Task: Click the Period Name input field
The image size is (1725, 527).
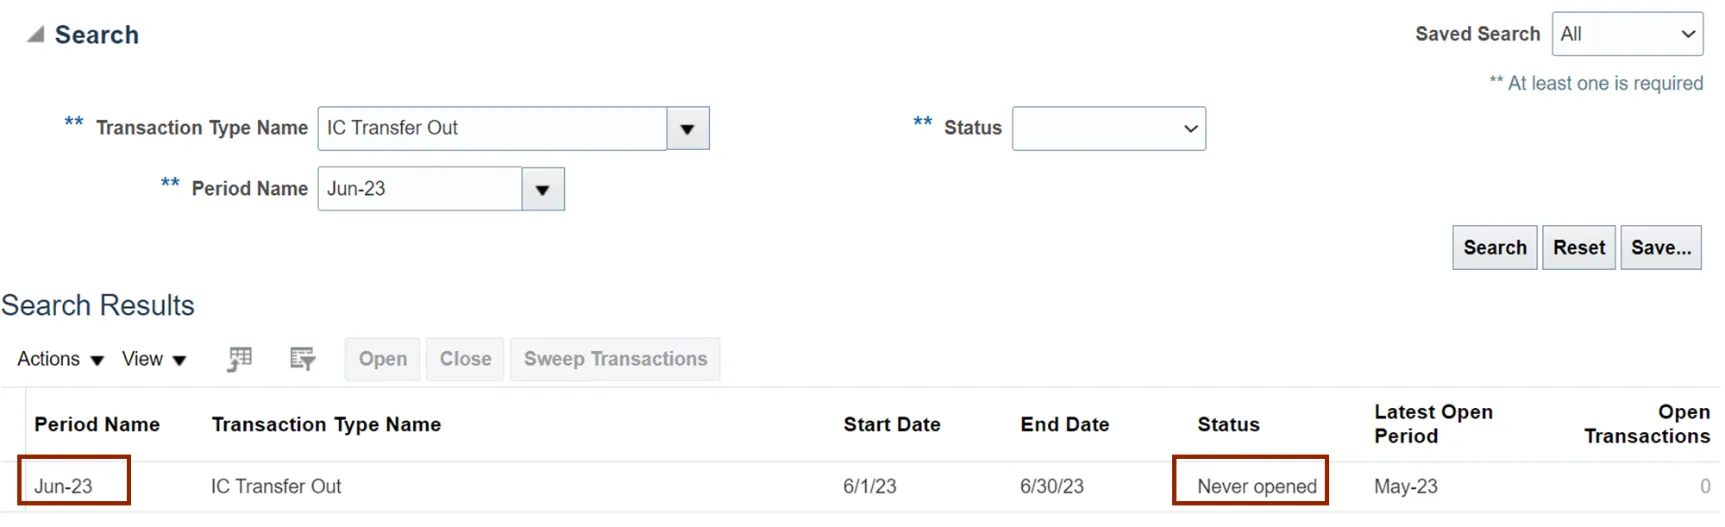Action: point(420,190)
